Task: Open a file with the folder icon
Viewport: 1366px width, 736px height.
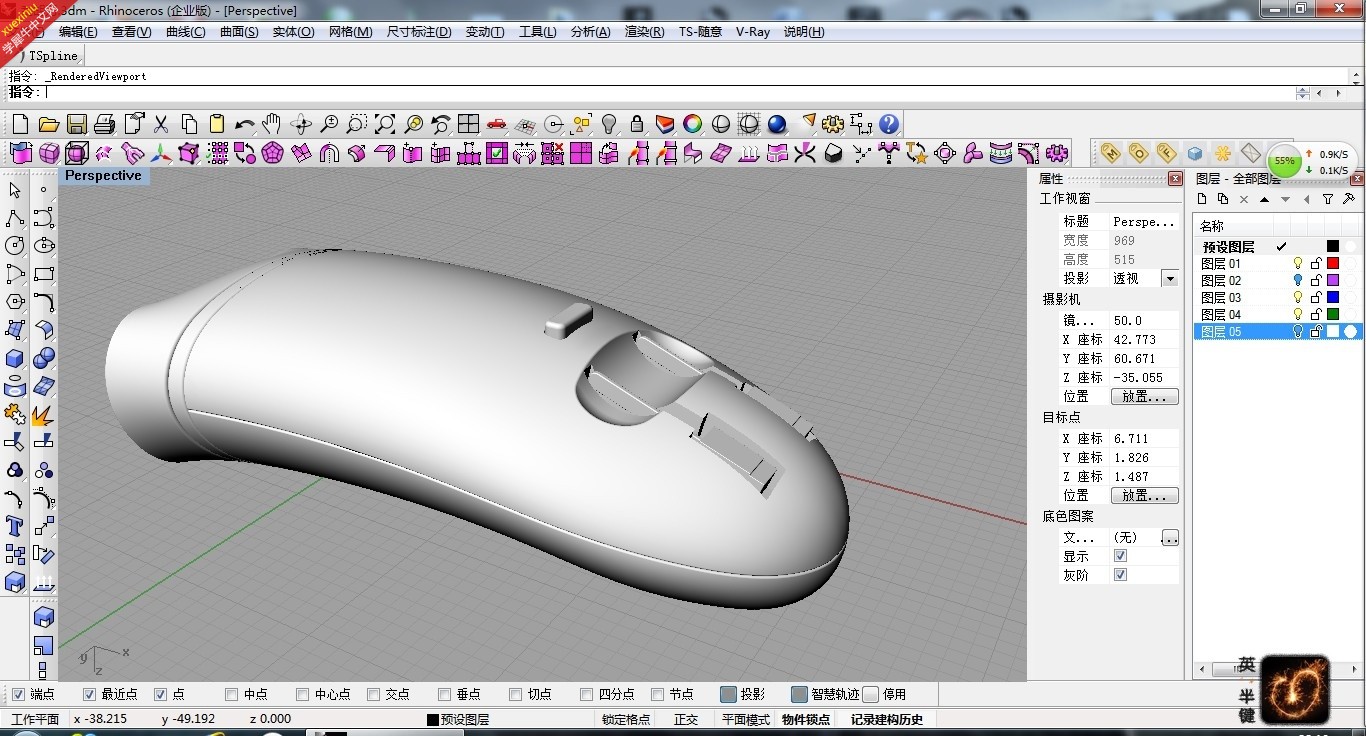Action: coord(48,124)
